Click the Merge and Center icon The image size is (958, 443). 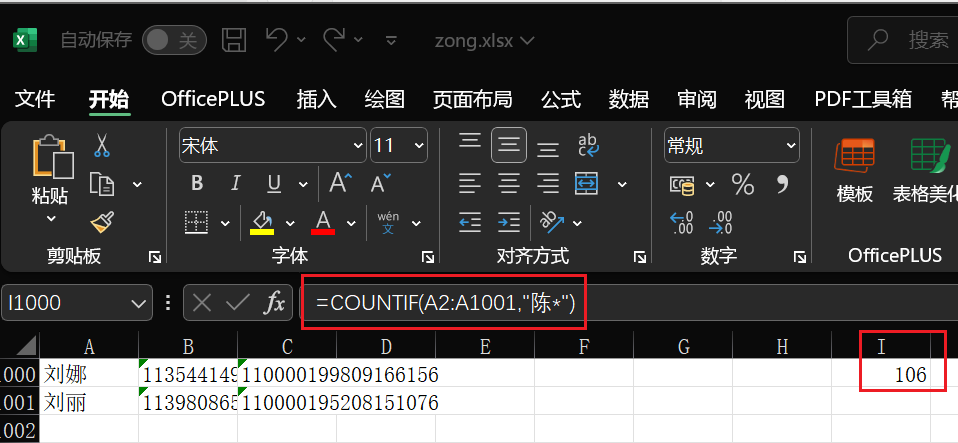587,184
